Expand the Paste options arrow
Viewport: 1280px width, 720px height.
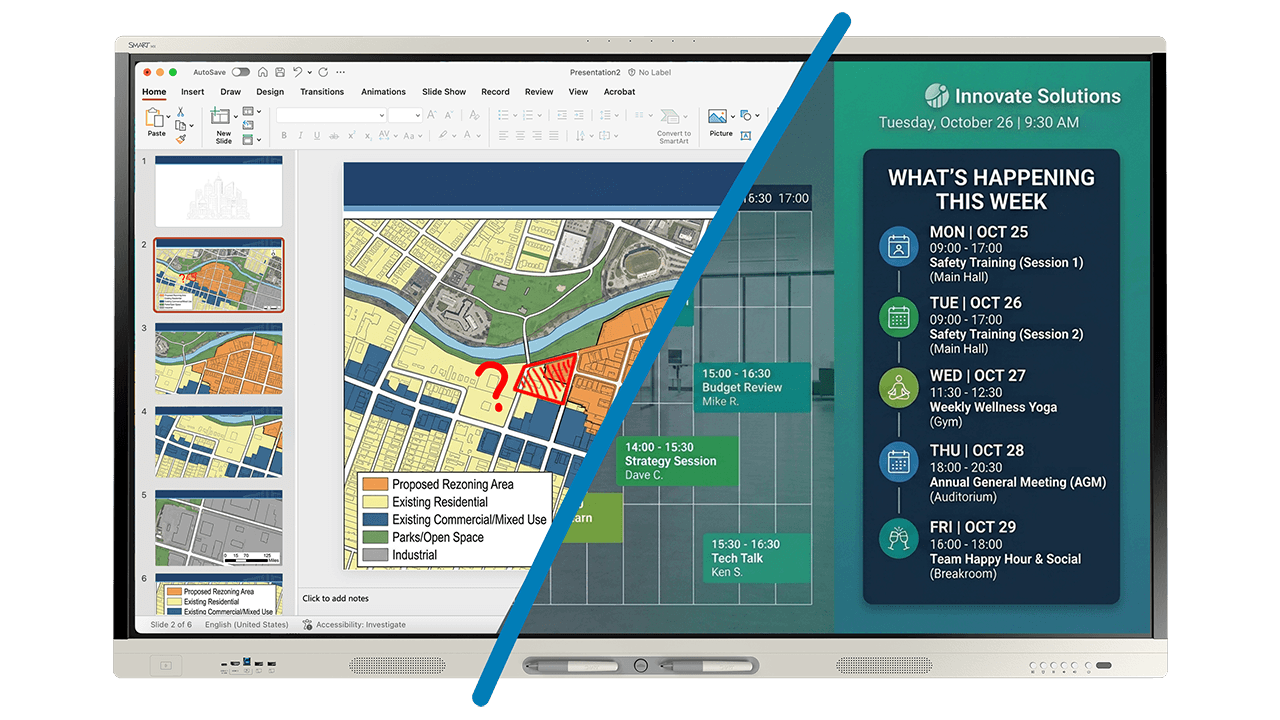pos(168,118)
